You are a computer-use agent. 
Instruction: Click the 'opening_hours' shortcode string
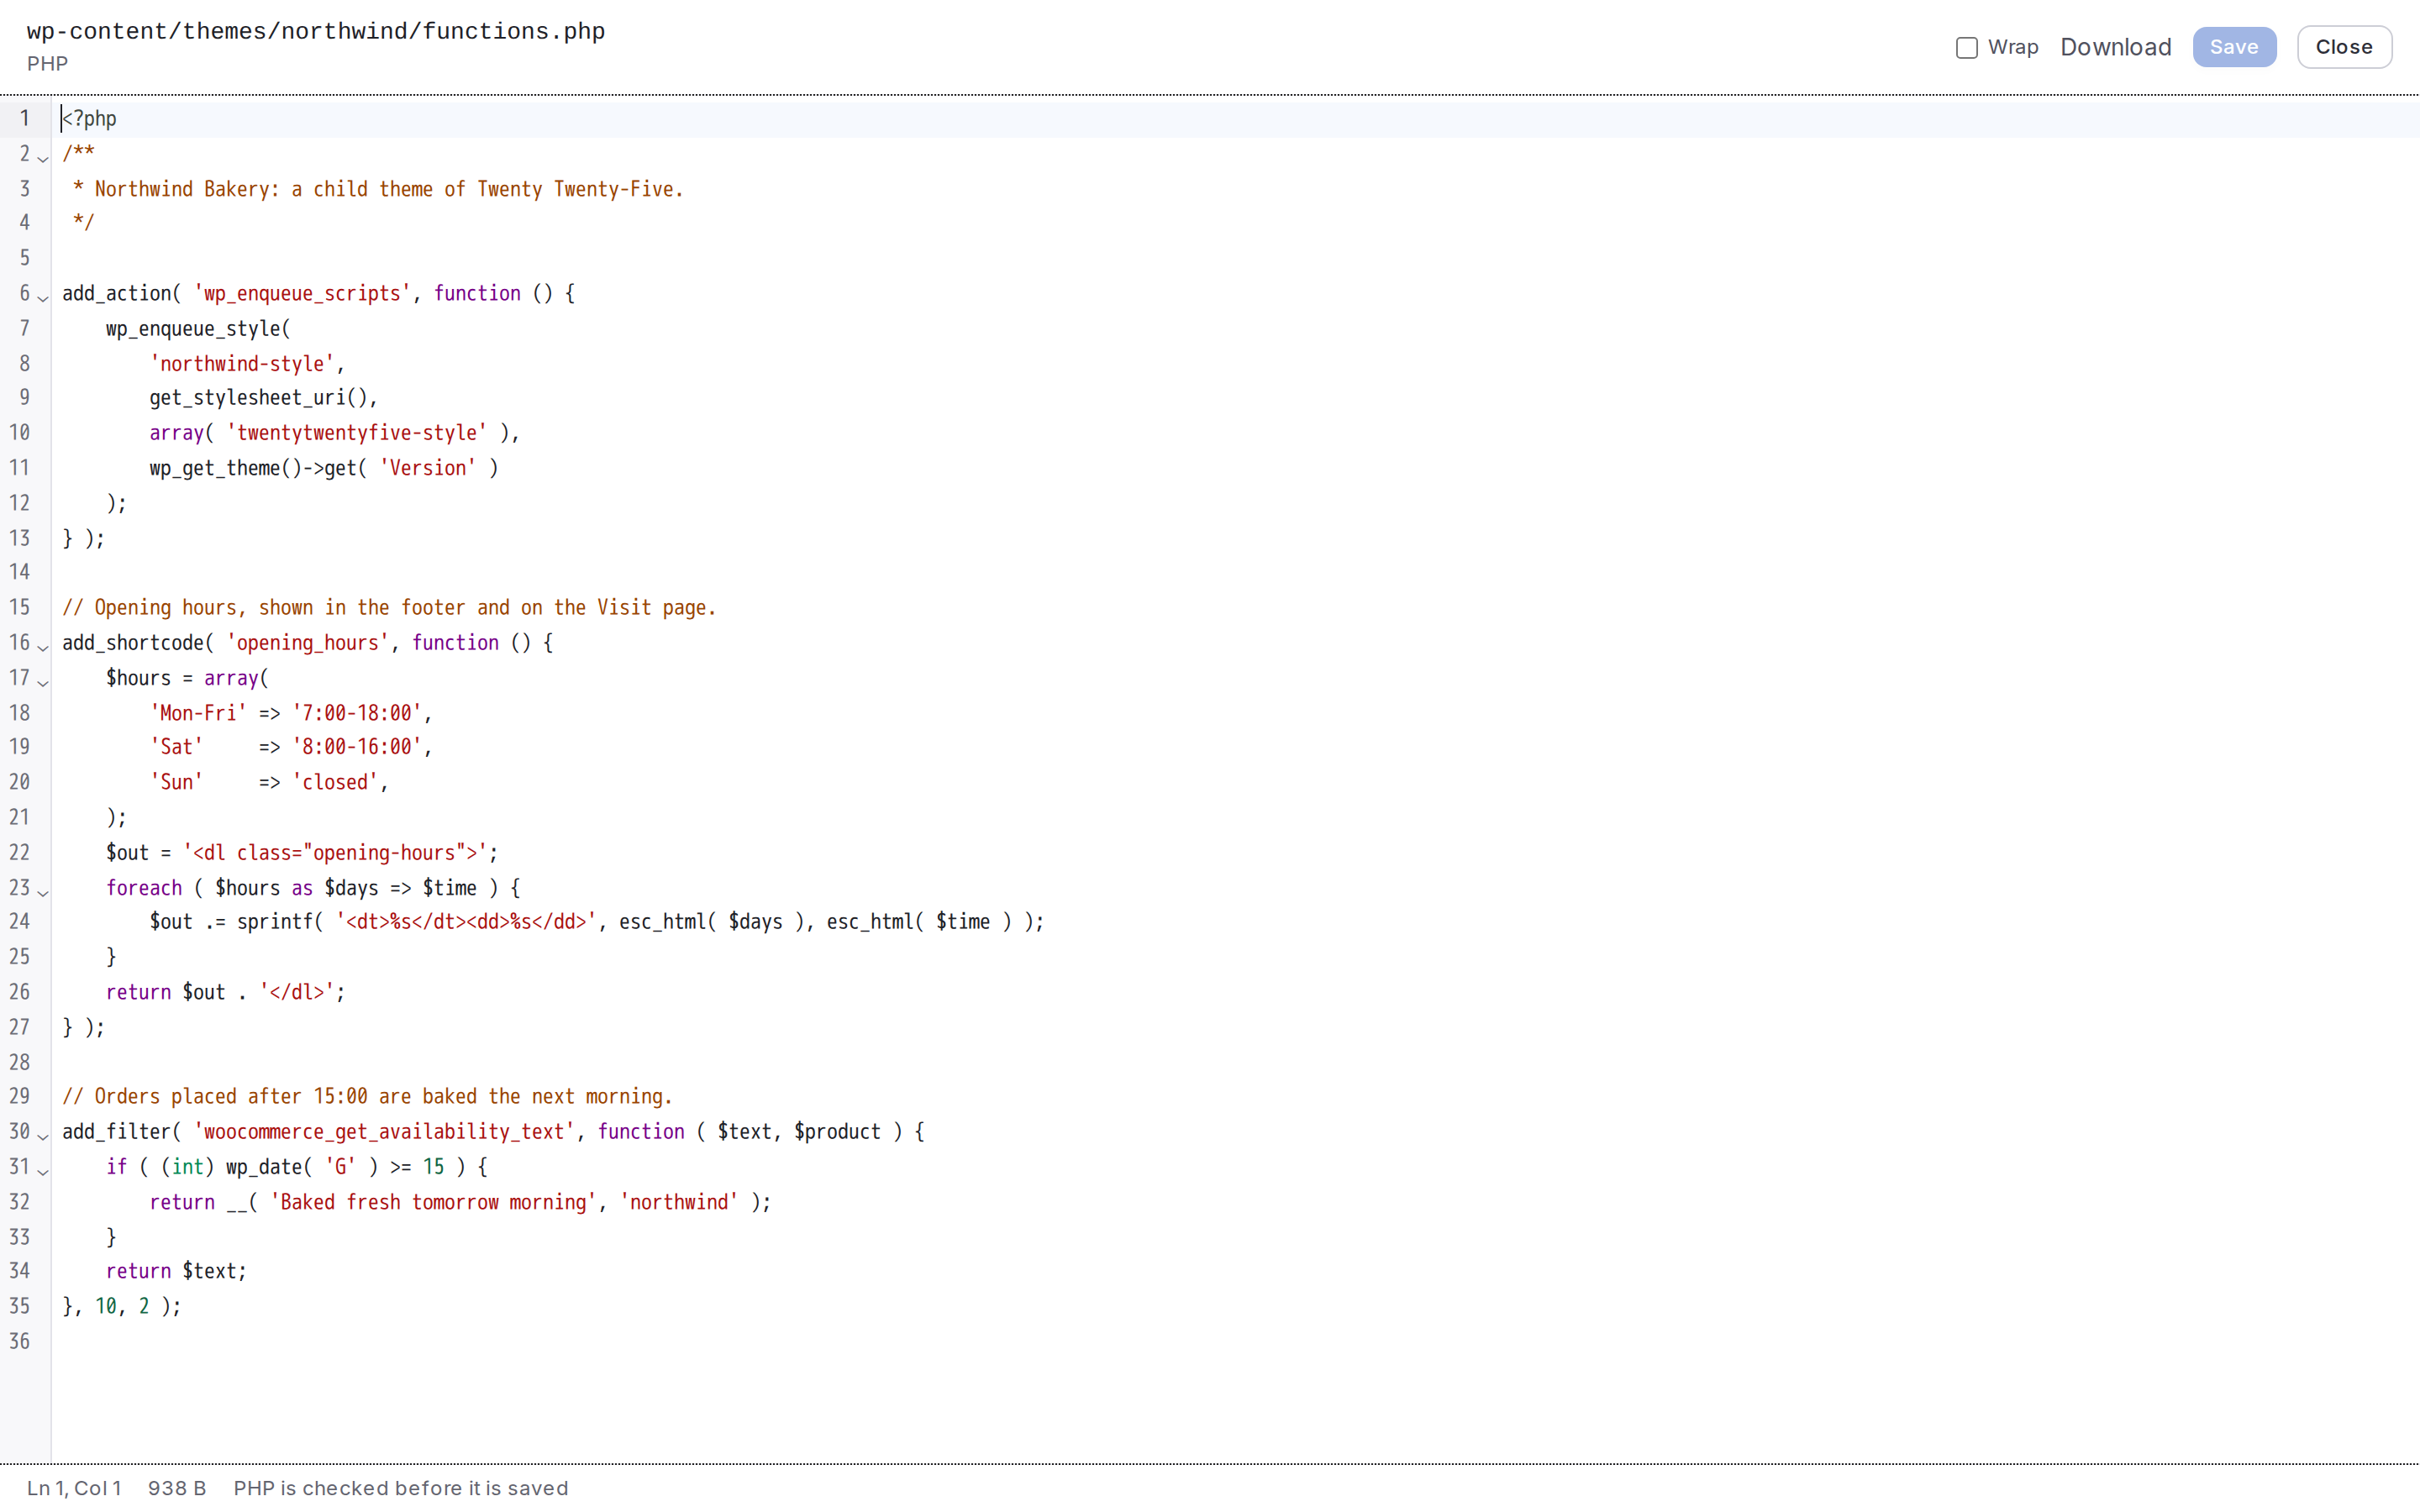tap(307, 642)
